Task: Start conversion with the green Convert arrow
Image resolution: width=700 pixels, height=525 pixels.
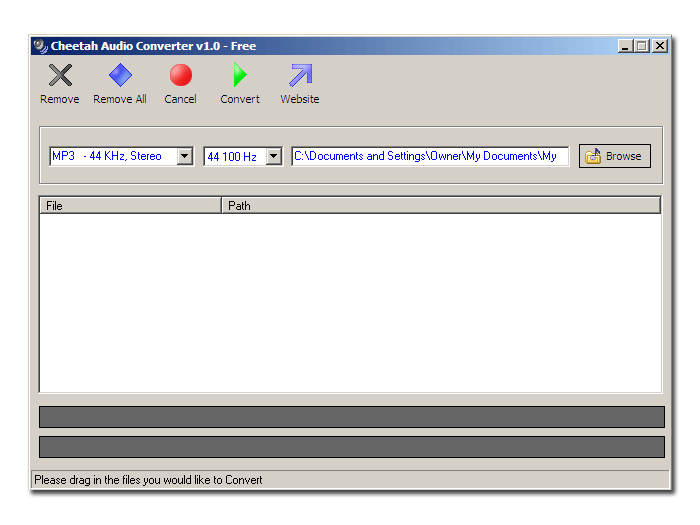Action: [240, 75]
